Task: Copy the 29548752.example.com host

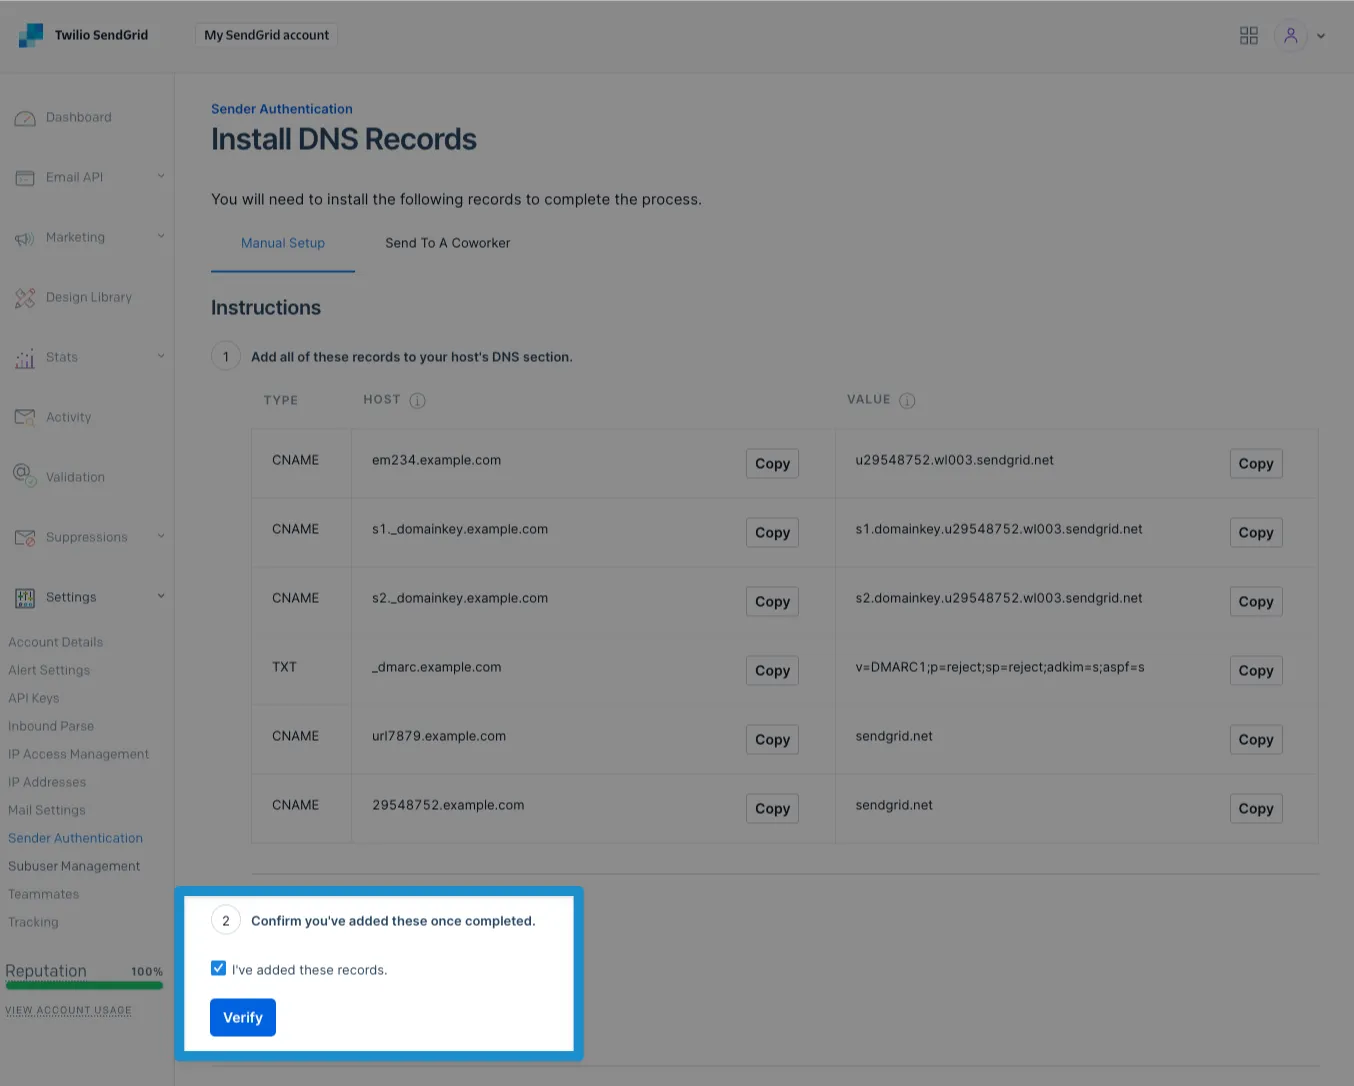Action: (772, 809)
